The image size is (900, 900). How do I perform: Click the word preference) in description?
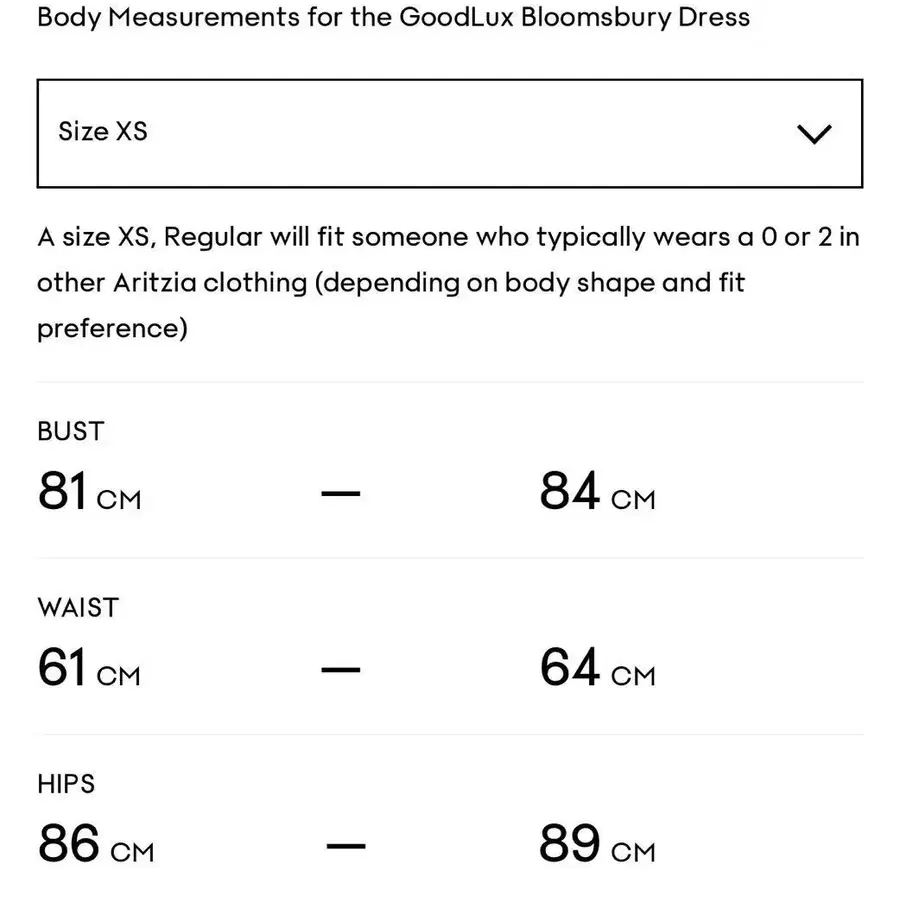112,329
